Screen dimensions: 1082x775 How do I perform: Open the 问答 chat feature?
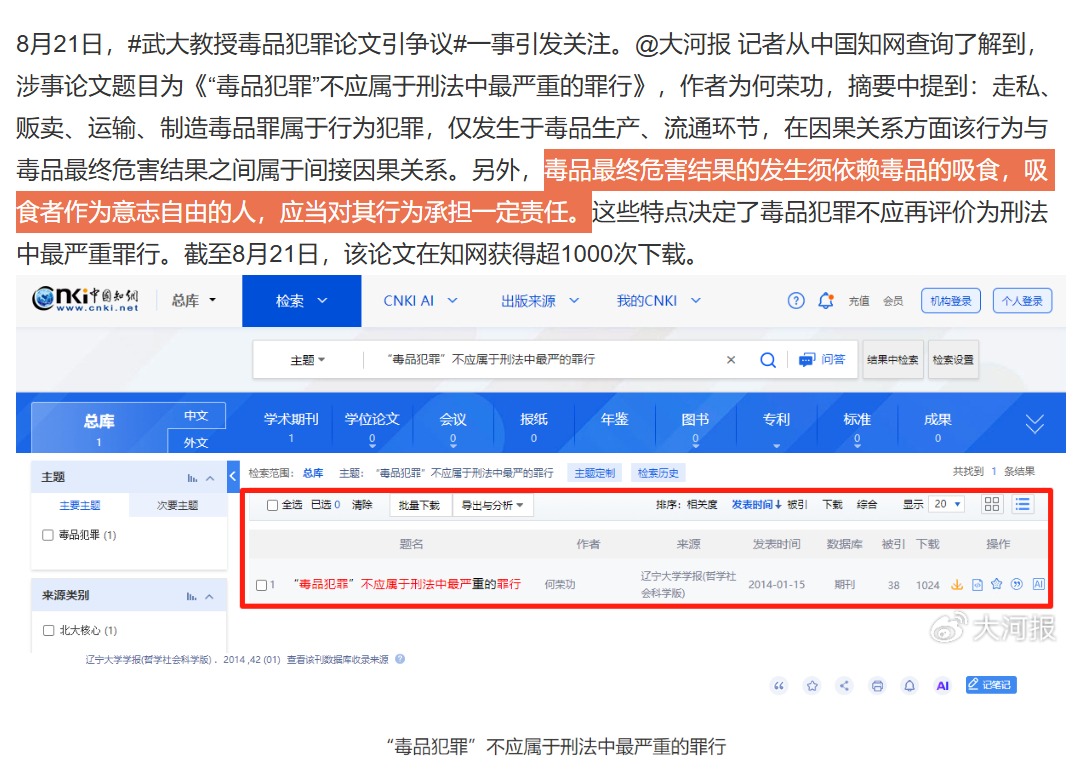[x=822, y=360]
